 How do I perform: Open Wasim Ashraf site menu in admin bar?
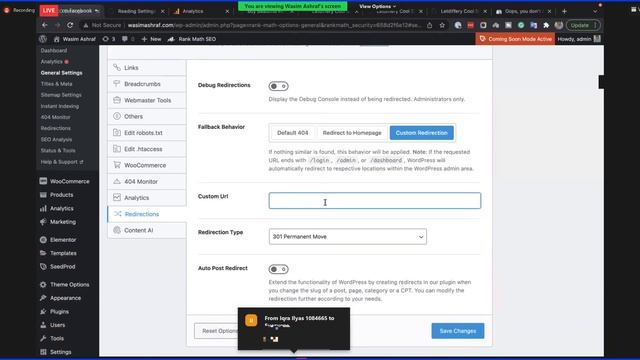pyautogui.click(x=75, y=39)
